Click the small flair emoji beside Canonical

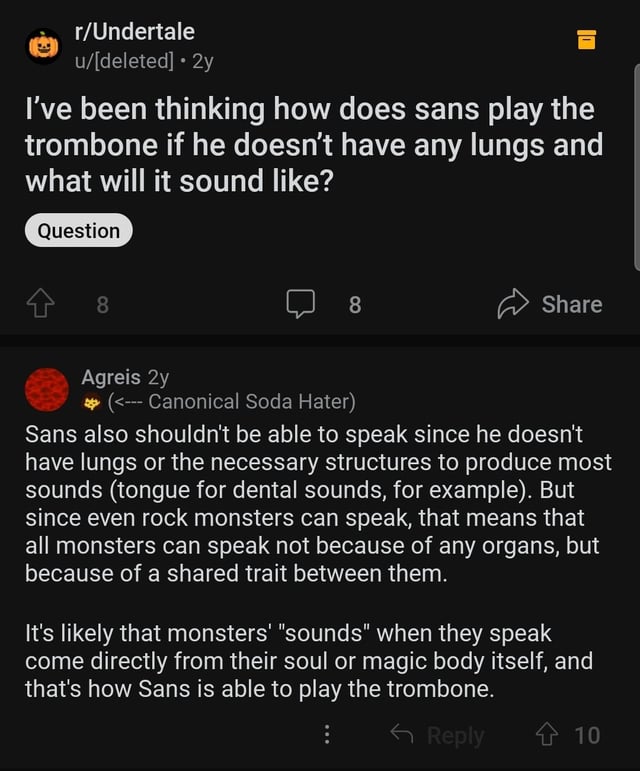(92, 402)
